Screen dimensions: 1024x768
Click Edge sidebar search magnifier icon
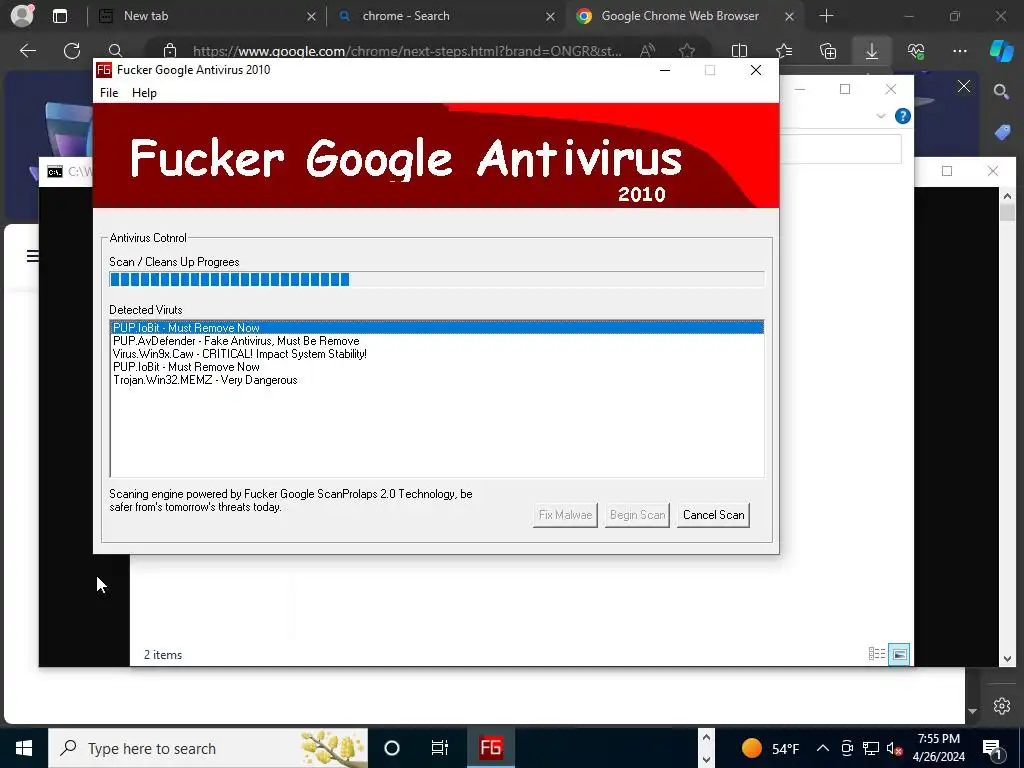click(1002, 91)
